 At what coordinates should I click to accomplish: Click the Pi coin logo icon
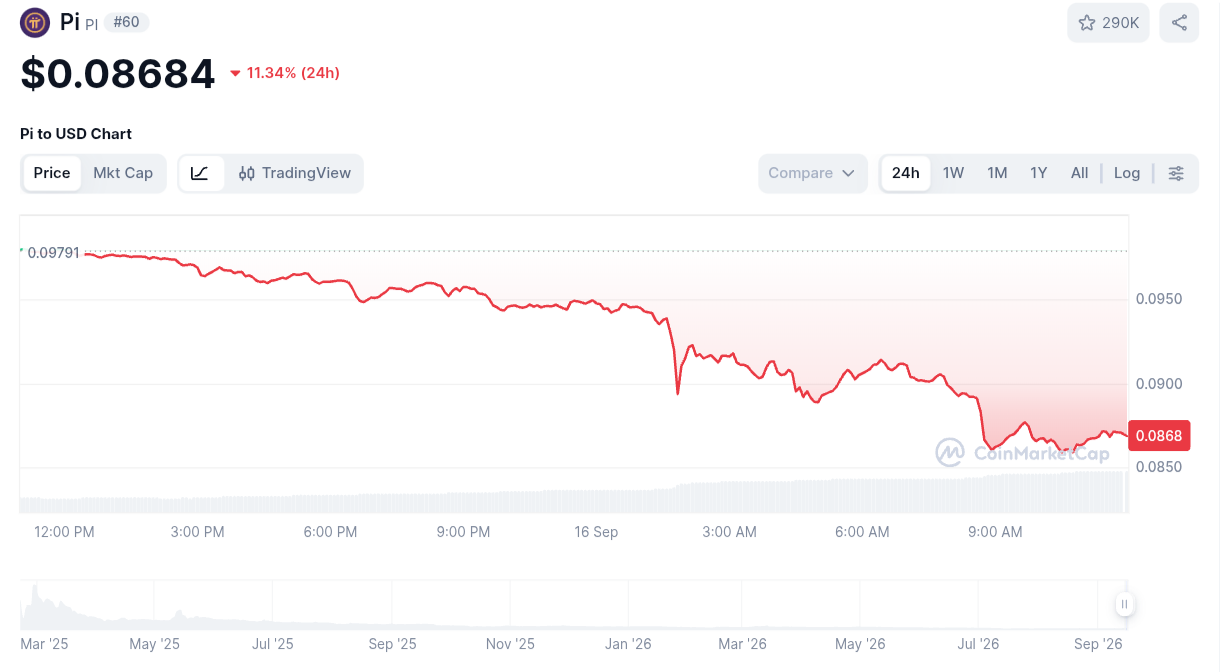35,22
